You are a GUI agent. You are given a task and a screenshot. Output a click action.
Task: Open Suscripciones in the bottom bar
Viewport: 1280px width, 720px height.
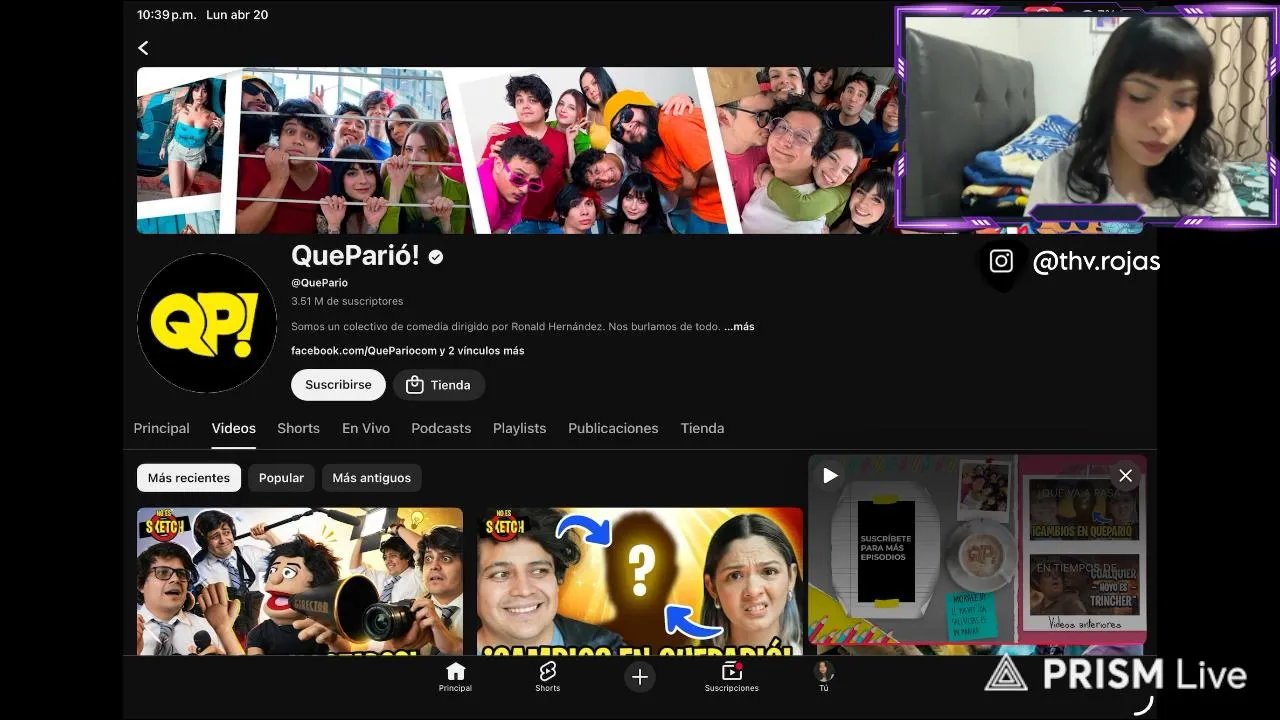(x=731, y=677)
